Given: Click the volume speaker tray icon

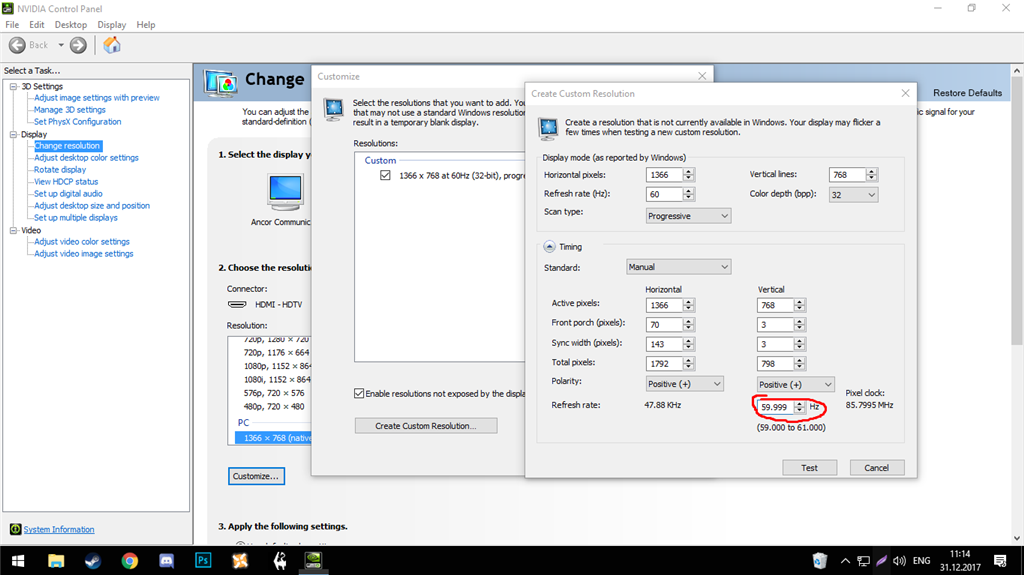Looking at the screenshot, I should pos(899,561).
